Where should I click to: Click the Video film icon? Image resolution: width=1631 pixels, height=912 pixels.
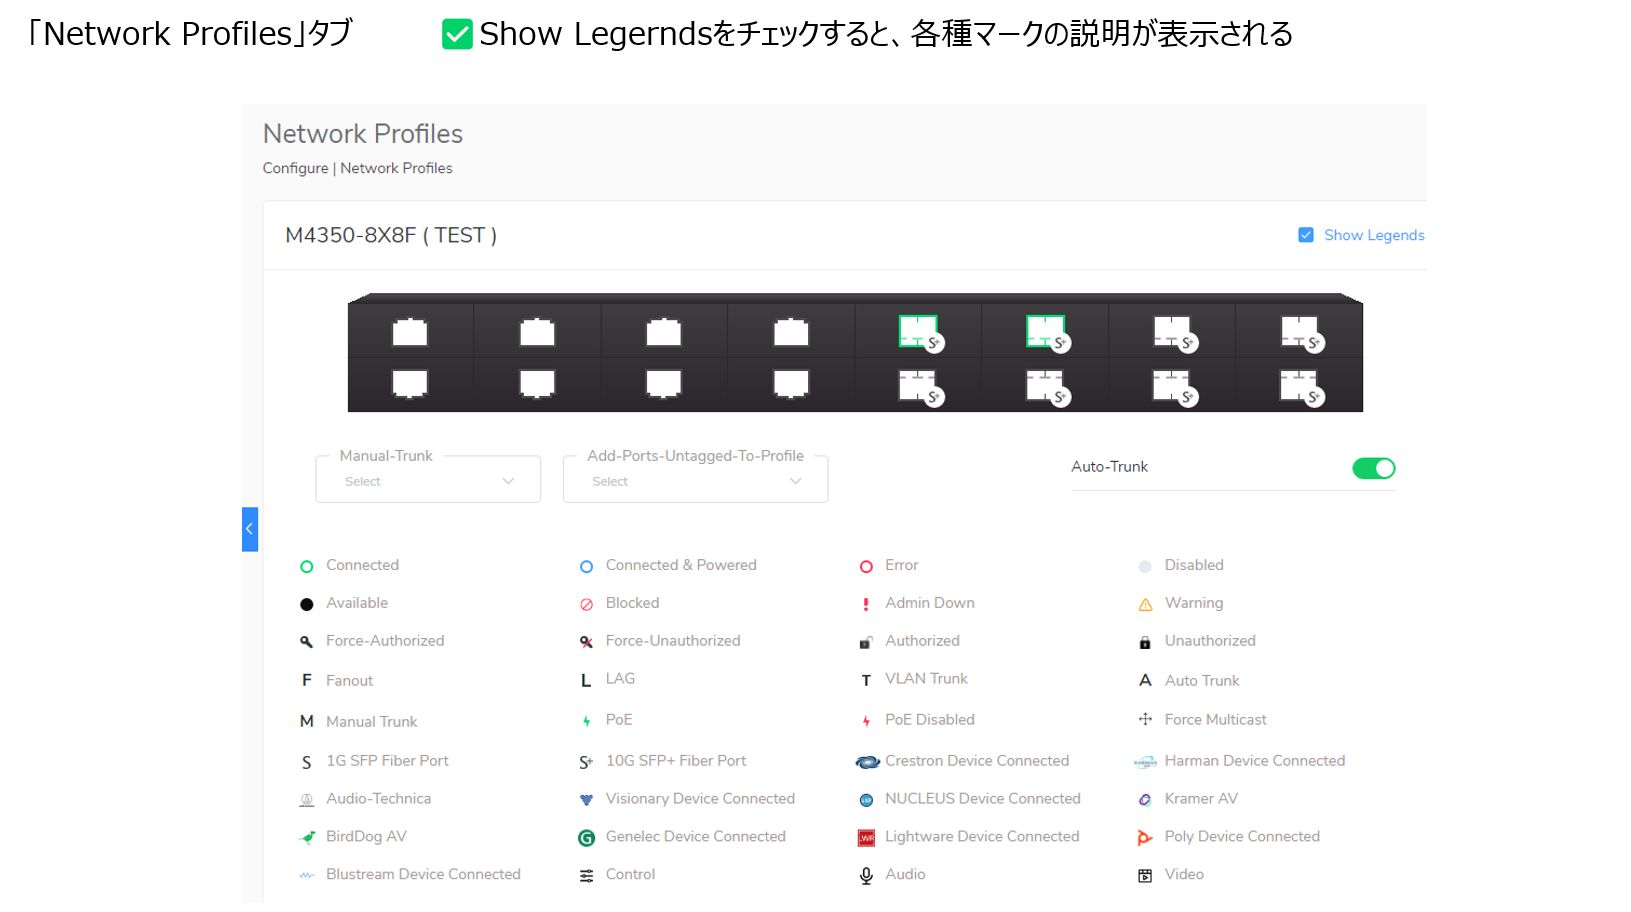pos(1145,876)
